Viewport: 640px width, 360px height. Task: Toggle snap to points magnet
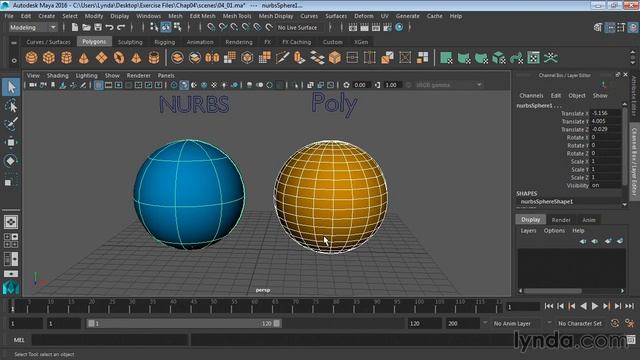(234, 27)
